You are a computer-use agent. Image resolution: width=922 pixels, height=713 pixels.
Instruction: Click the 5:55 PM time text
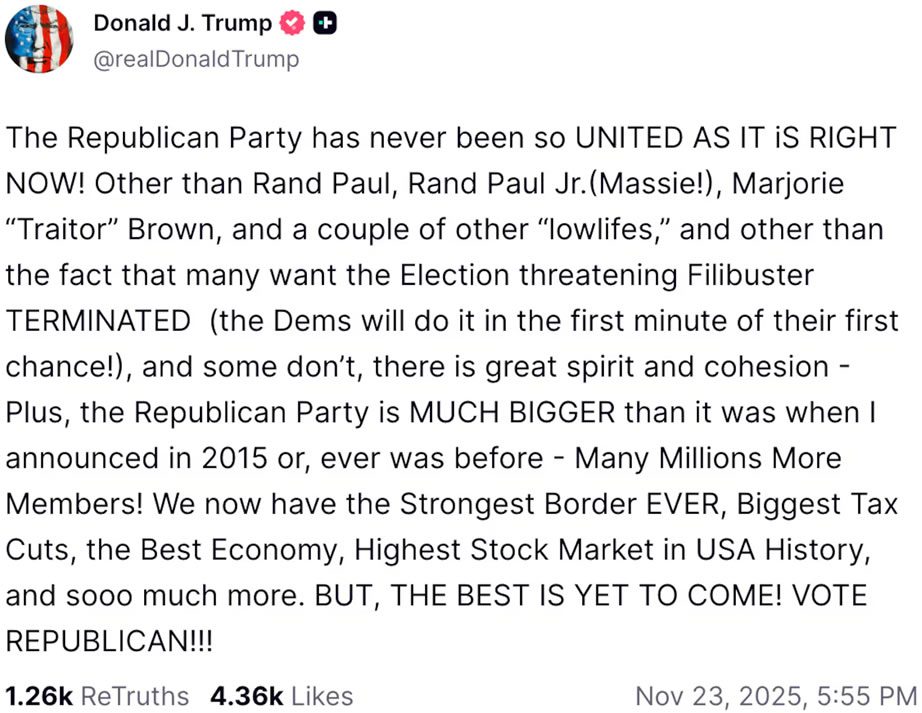click(866, 695)
